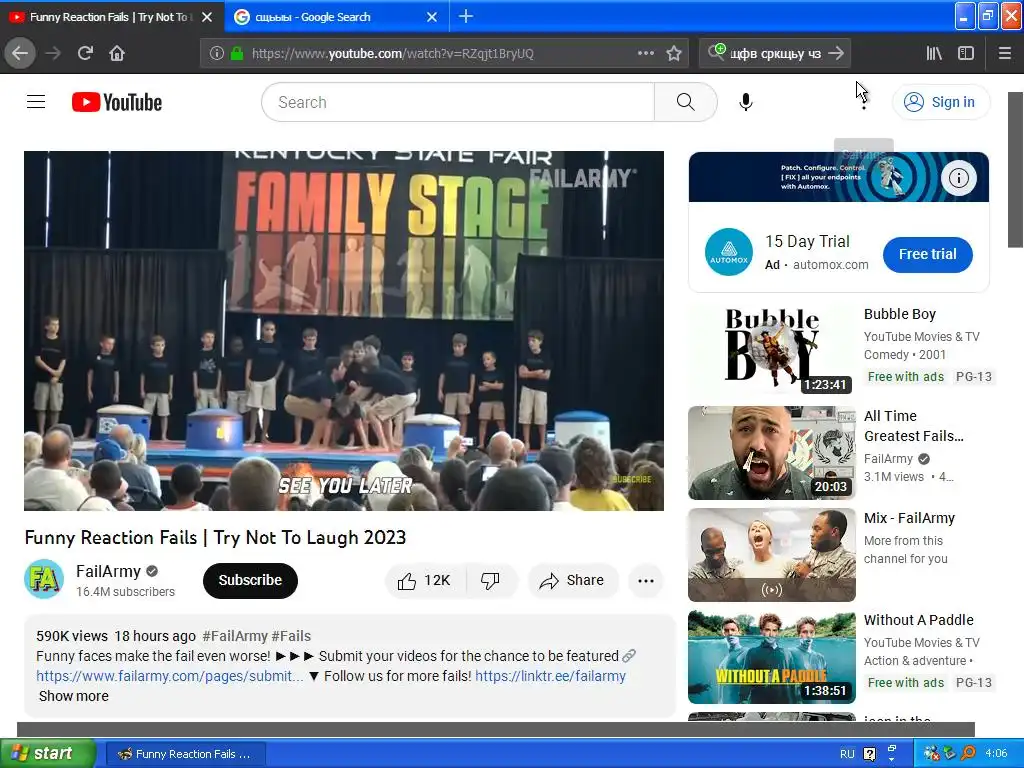The height and width of the screenshot is (768, 1024).
Task: Search with your voice microphone icon
Action: (x=746, y=102)
